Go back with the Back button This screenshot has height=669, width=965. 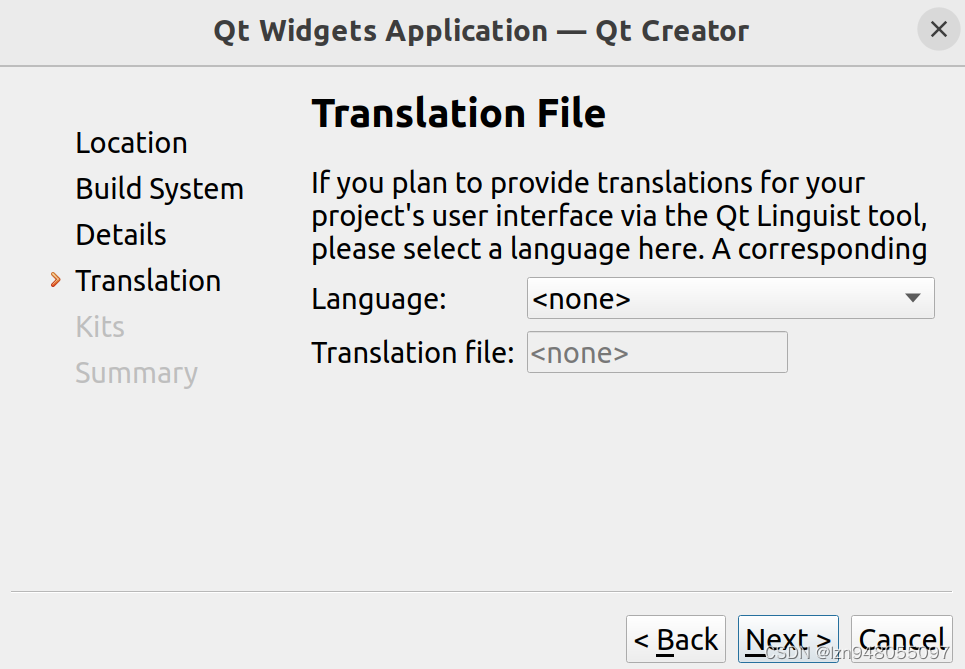click(676, 639)
